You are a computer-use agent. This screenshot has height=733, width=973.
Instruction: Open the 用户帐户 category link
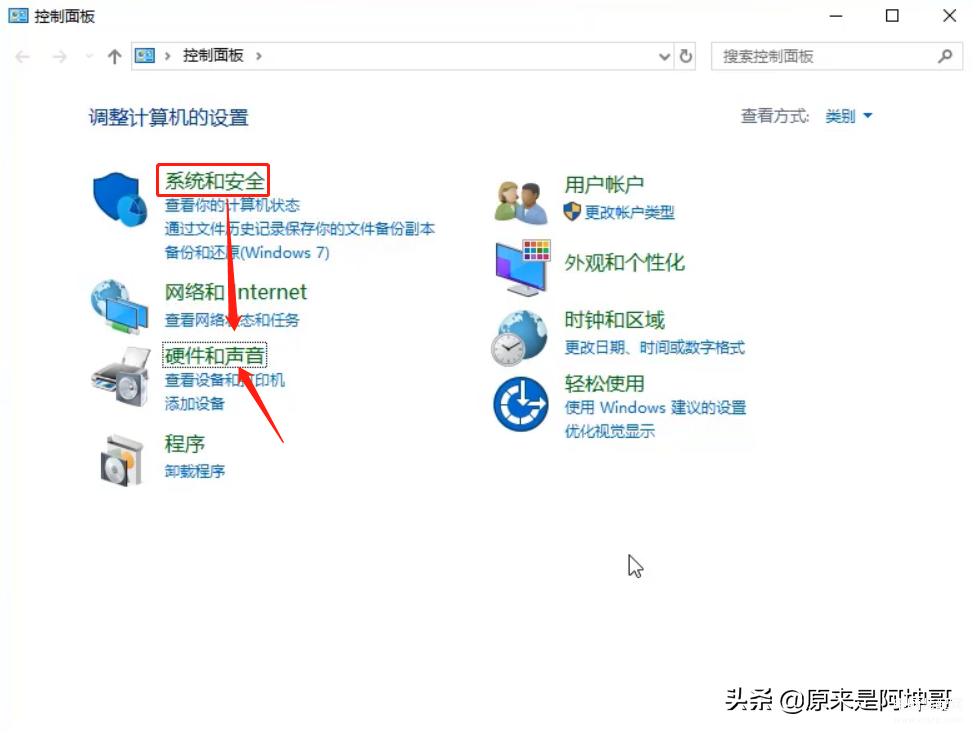pyautogui.click(x=604, y=185)
